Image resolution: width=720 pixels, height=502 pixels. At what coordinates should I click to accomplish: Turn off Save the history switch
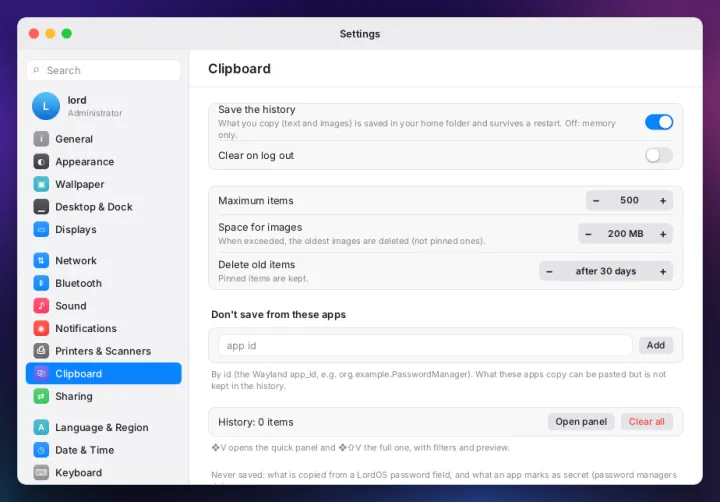658,122
